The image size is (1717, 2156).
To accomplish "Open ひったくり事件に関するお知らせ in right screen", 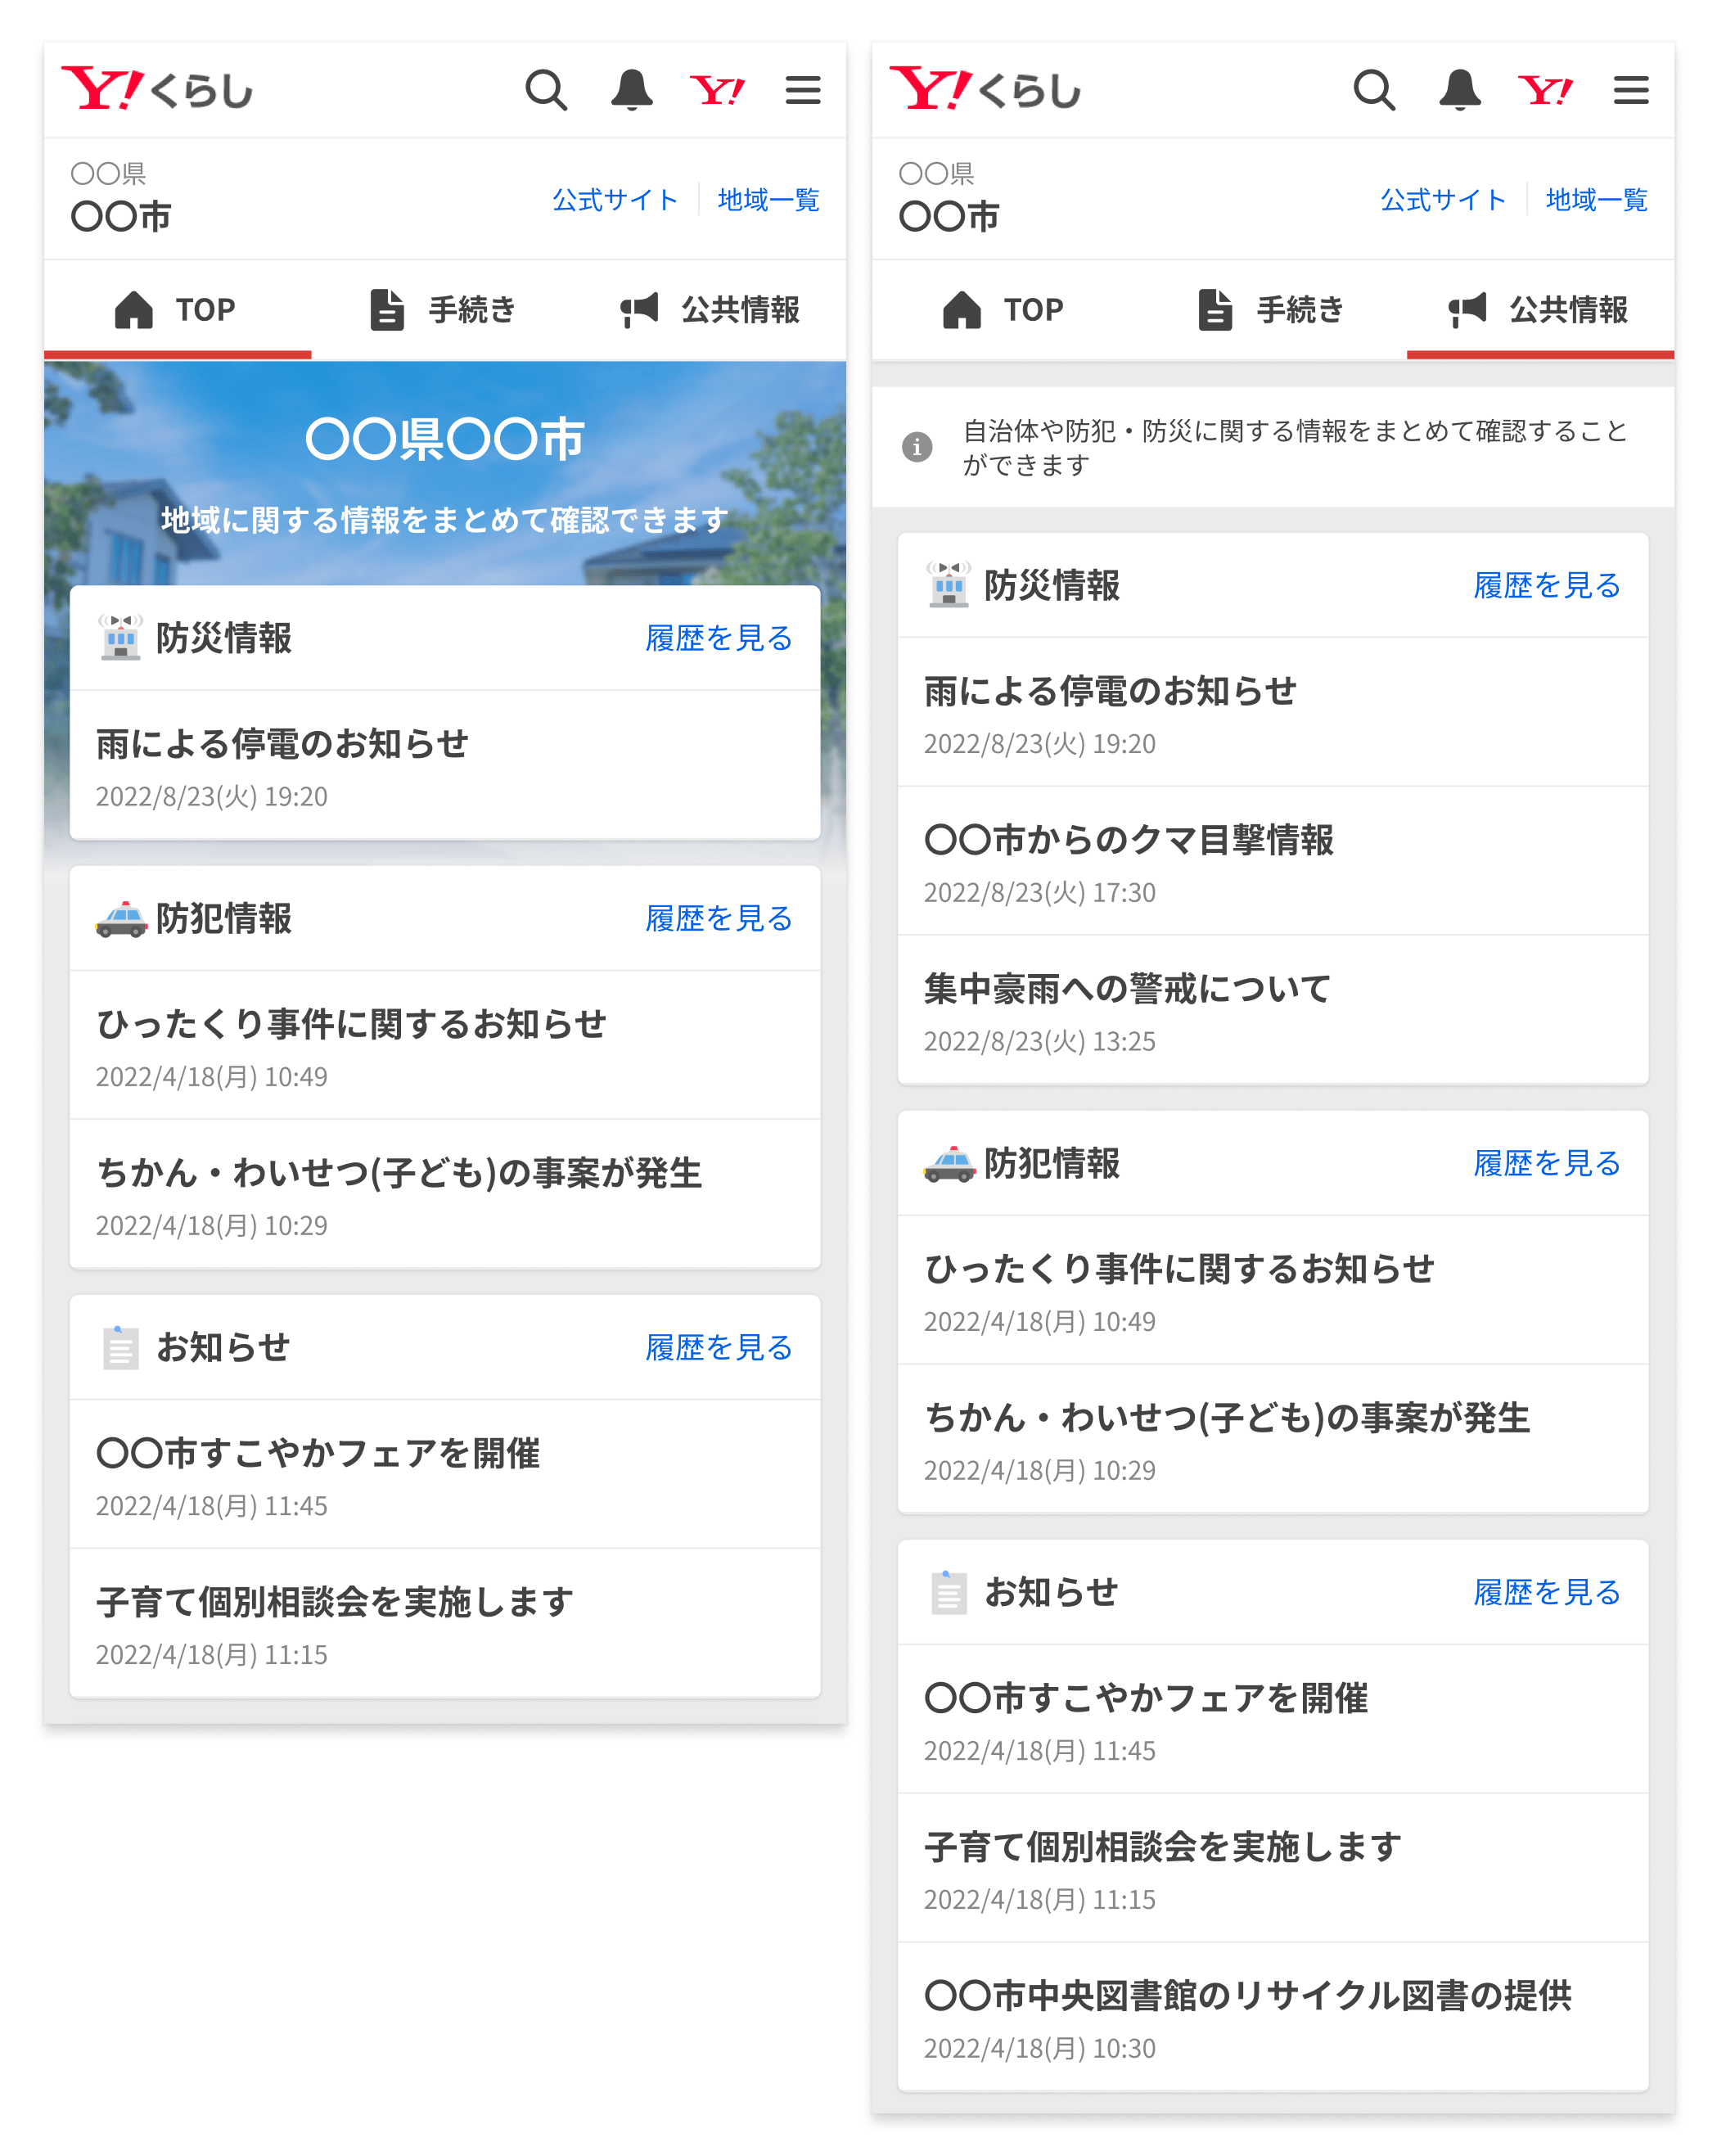I will pyautogui.click(x=1273, y=1290).
